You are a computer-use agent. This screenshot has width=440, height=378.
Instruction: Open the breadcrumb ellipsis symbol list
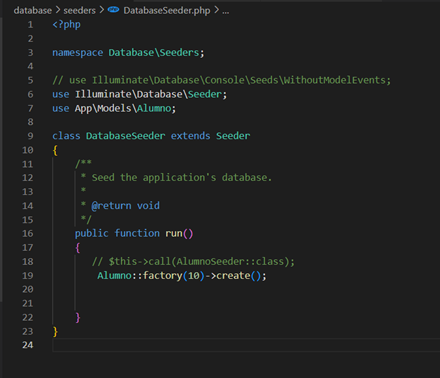click(x=226, y=11)
